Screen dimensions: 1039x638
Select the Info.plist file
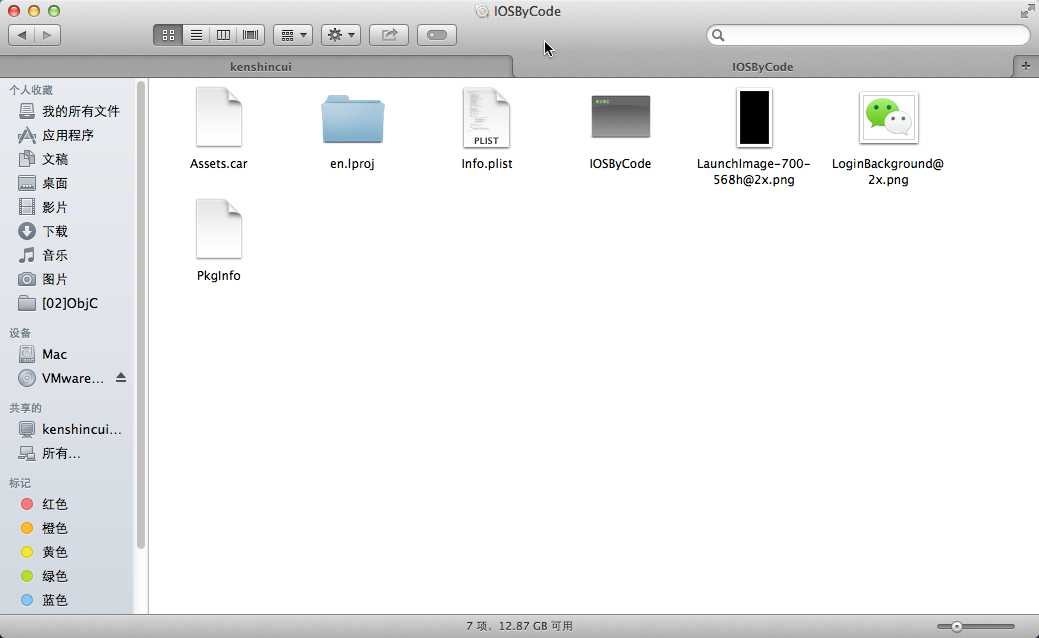[x=486, y=129]
